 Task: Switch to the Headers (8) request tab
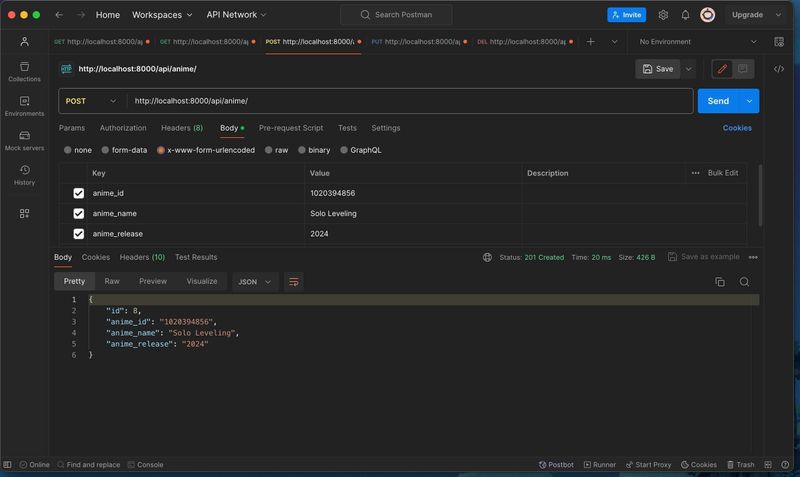tap(182, 128)
